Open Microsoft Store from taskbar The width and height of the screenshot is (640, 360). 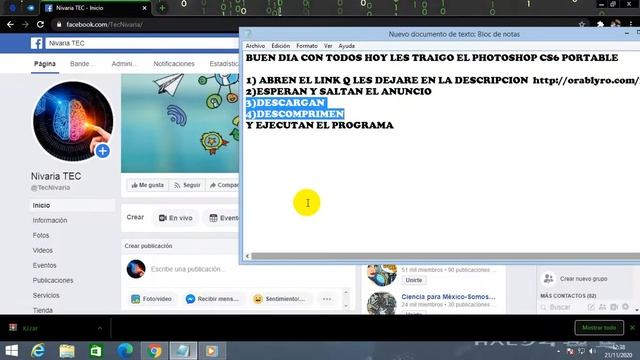96,351
